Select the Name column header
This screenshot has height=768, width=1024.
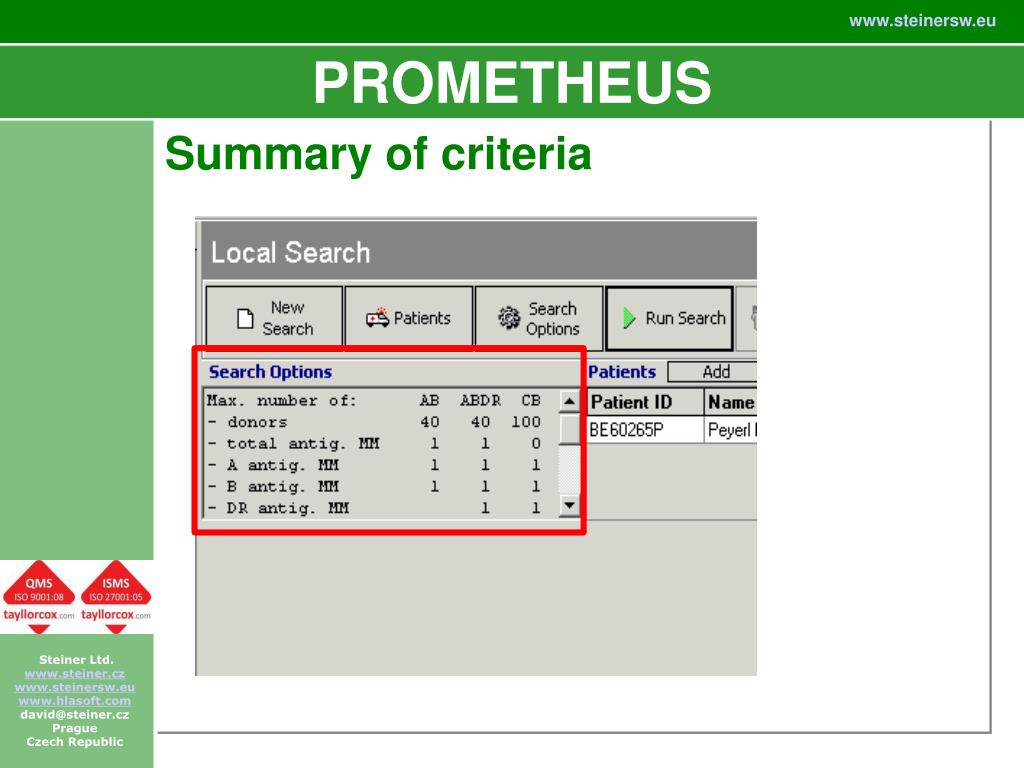pyautogui.click(x=731, y=402)
